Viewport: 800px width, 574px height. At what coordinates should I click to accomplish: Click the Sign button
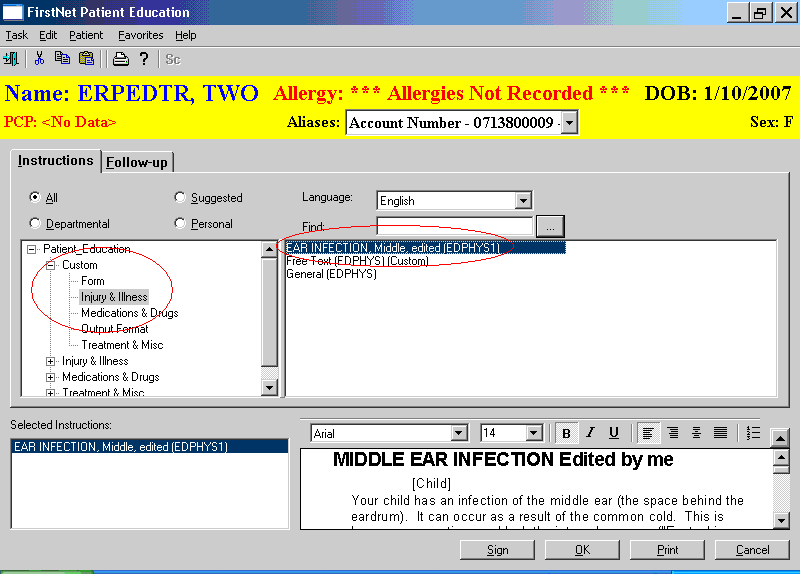point(497,550)
